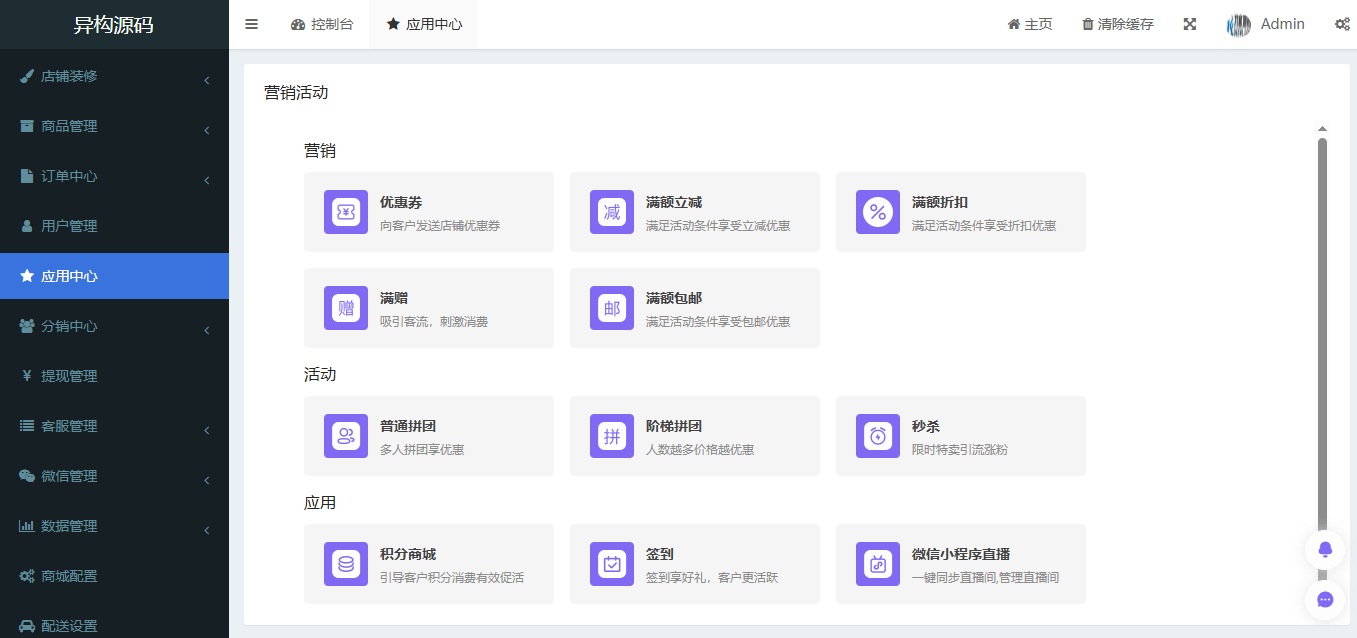Viewport: 1357px width, 638px height.
Task: Click the notification bell icon
Action: point(1324,549)
